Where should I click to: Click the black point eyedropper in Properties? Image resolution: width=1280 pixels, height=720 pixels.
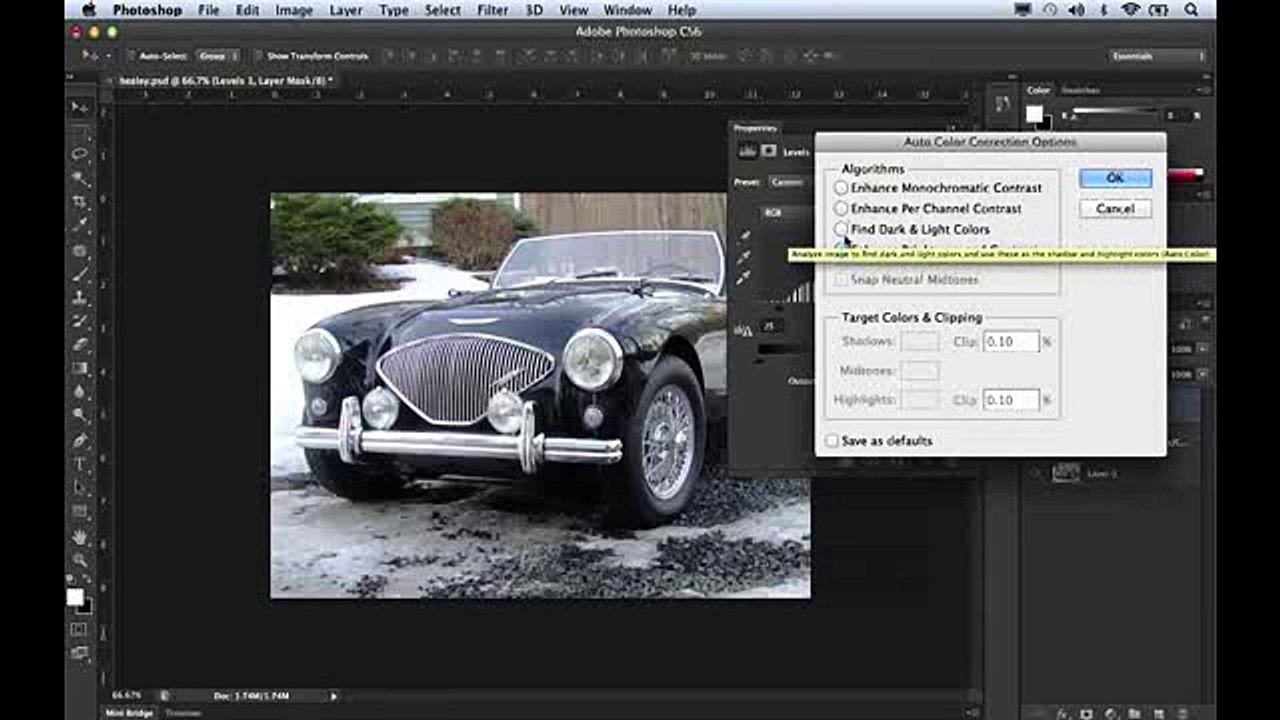[x=745, y=236]
